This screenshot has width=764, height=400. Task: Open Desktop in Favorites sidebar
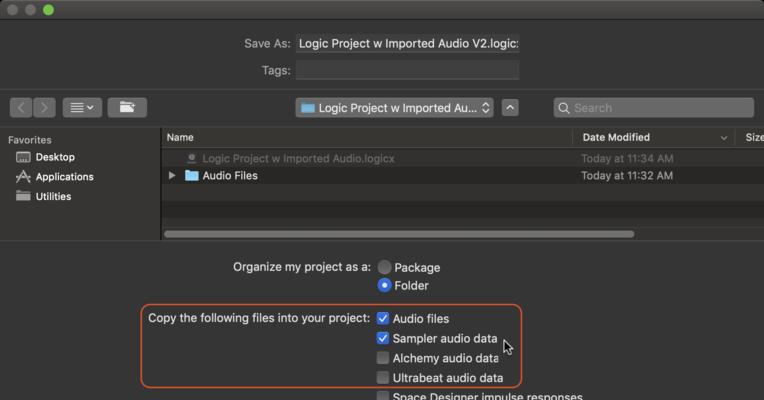[x=55, y=157]
